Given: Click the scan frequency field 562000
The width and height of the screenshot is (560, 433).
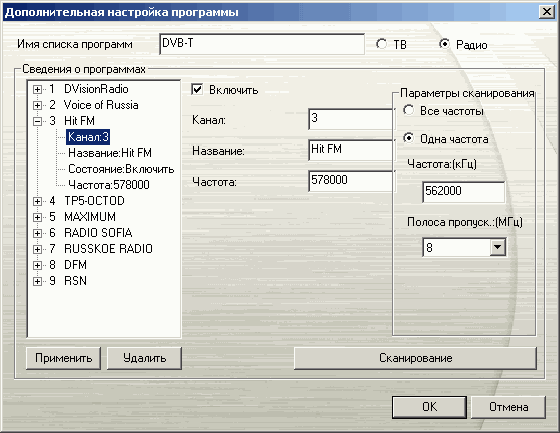Looking at the screenshot, I should click(463, 192).
